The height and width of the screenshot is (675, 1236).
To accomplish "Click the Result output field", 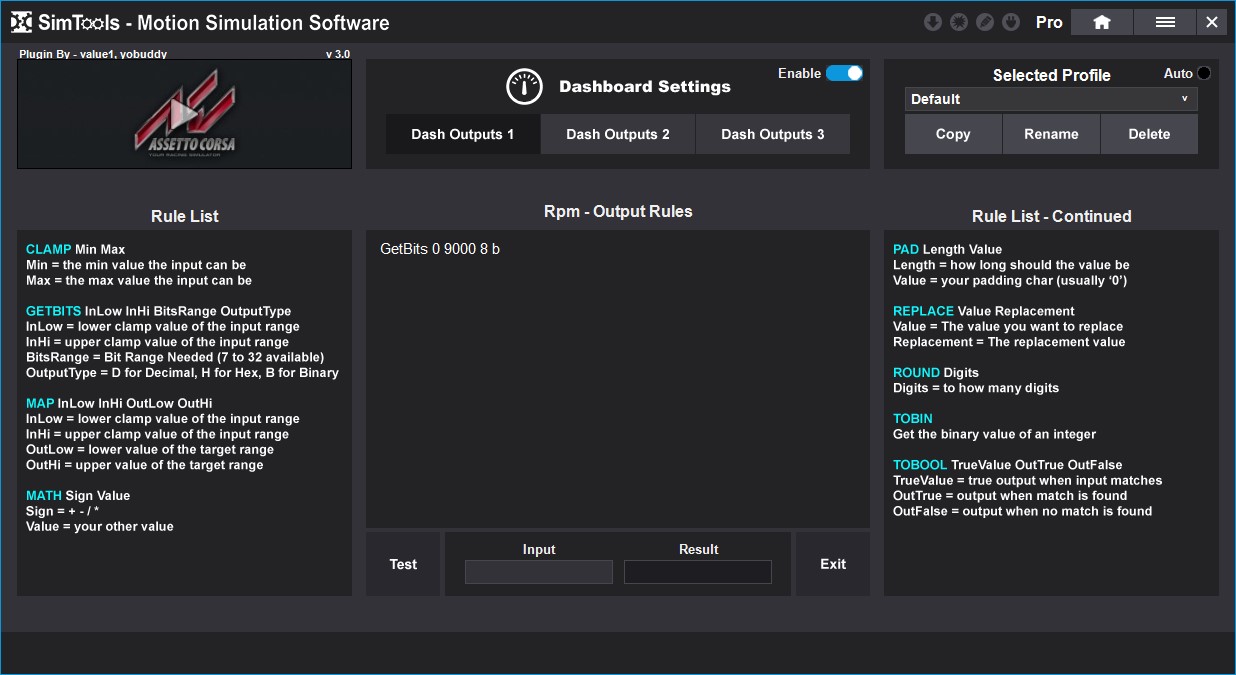I will (698, 572).
